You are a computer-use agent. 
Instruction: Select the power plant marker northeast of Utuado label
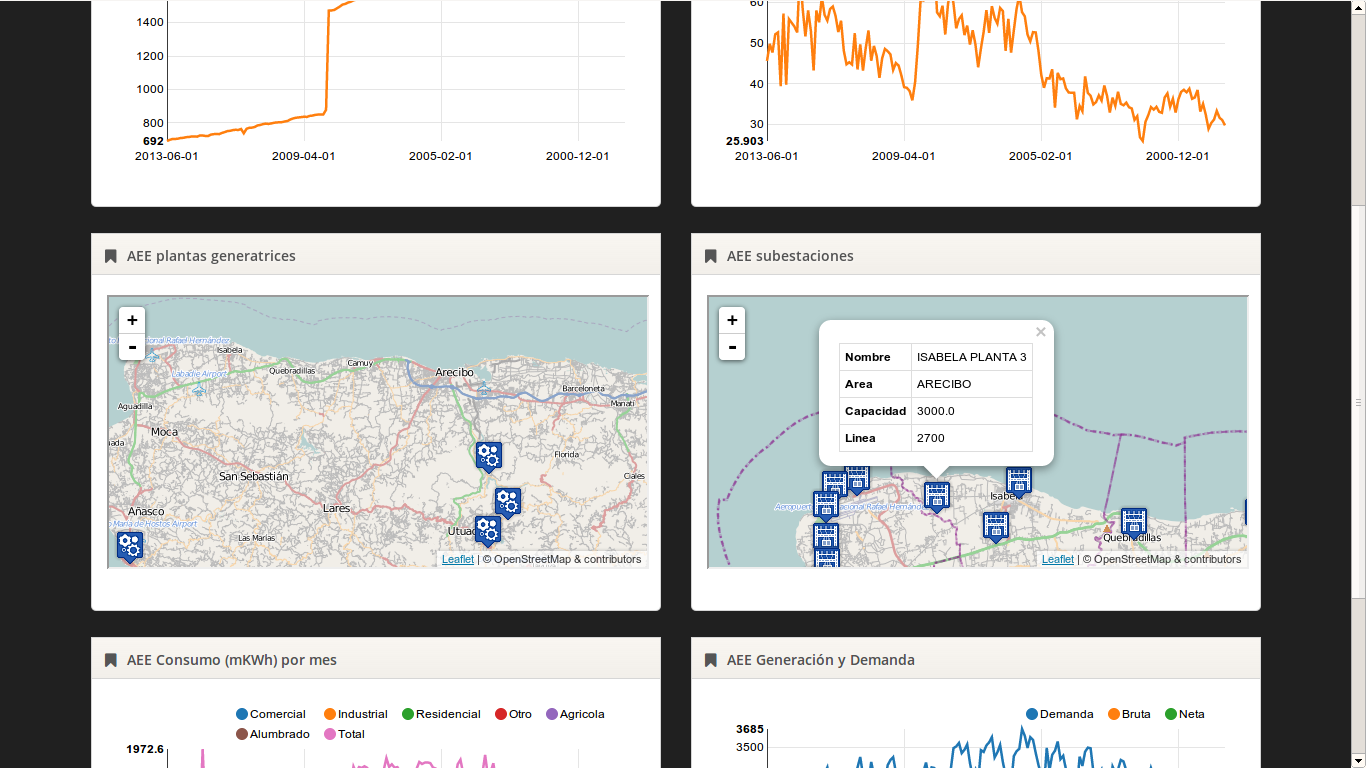[x=508, y=502]
